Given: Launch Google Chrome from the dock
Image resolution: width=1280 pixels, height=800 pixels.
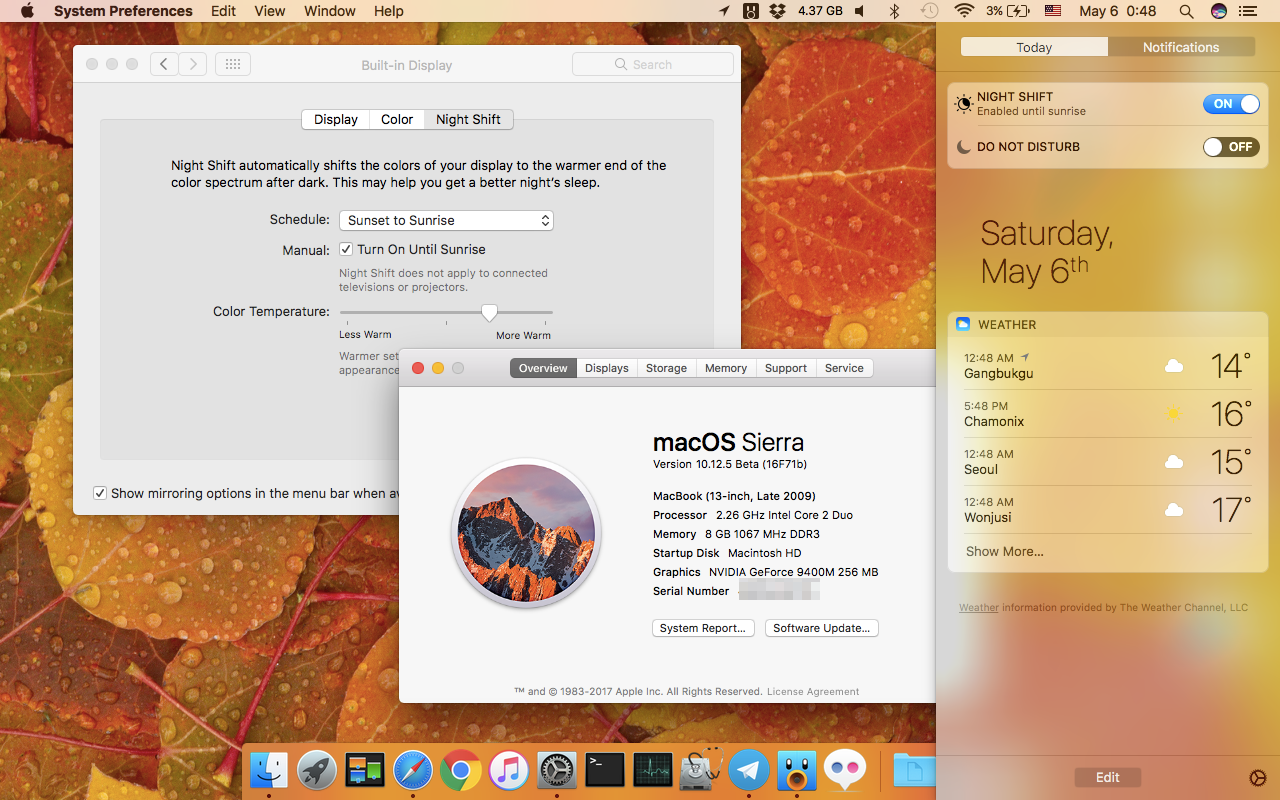Looking at the screenshot, I should point(460,770).
